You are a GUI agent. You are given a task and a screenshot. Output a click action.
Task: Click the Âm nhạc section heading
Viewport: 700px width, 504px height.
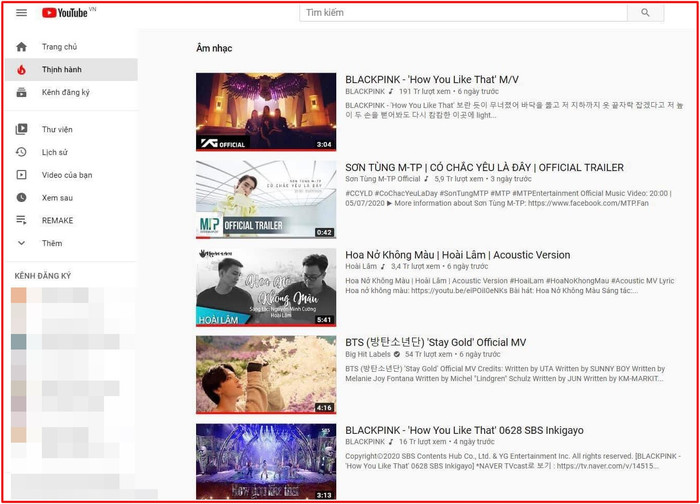tap(214, 48)
